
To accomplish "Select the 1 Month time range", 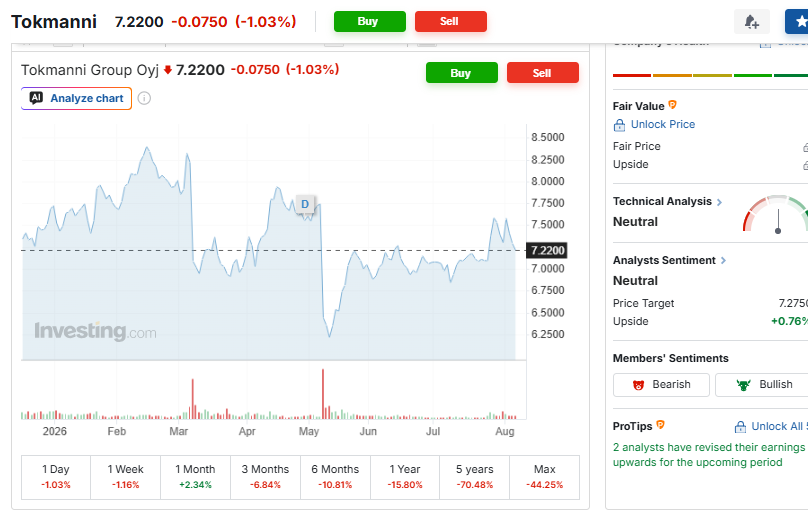I will (x=195, y=477).
